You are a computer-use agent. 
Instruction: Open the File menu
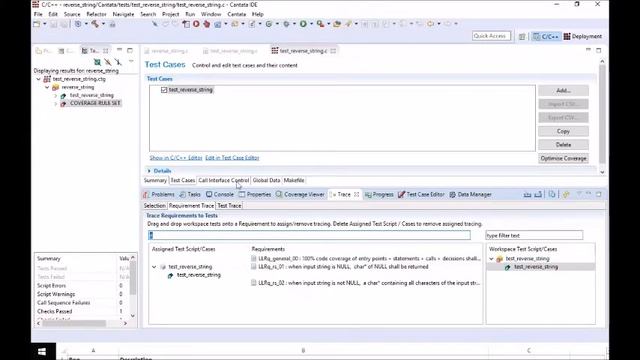point(38,14)
